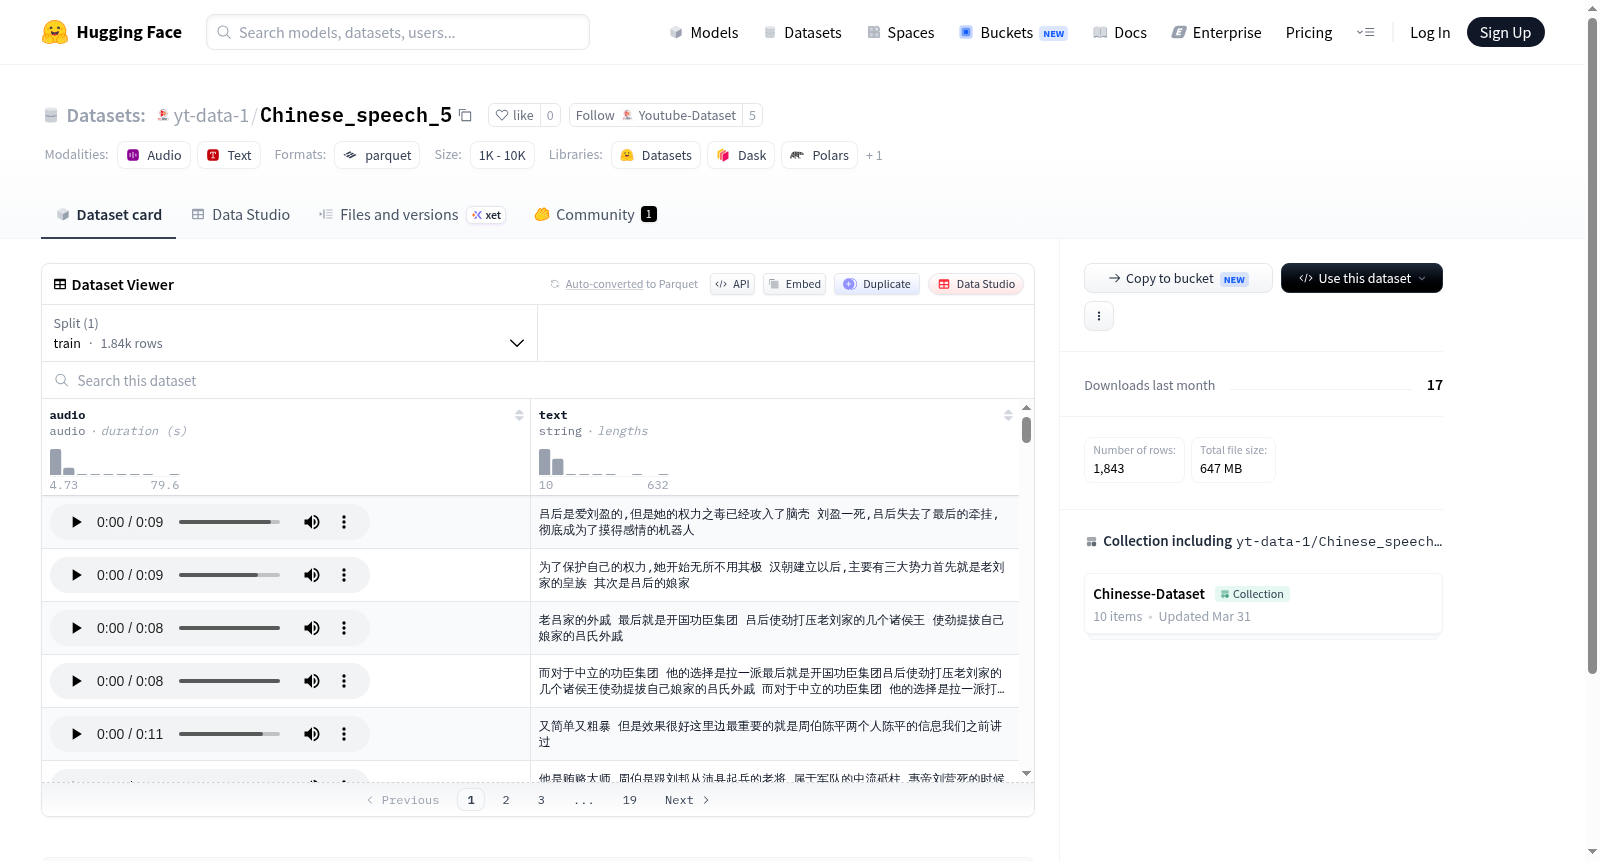Click Copy to bucket button
The width and height of the screenshot is (1600, 861).
(1178, 278)
